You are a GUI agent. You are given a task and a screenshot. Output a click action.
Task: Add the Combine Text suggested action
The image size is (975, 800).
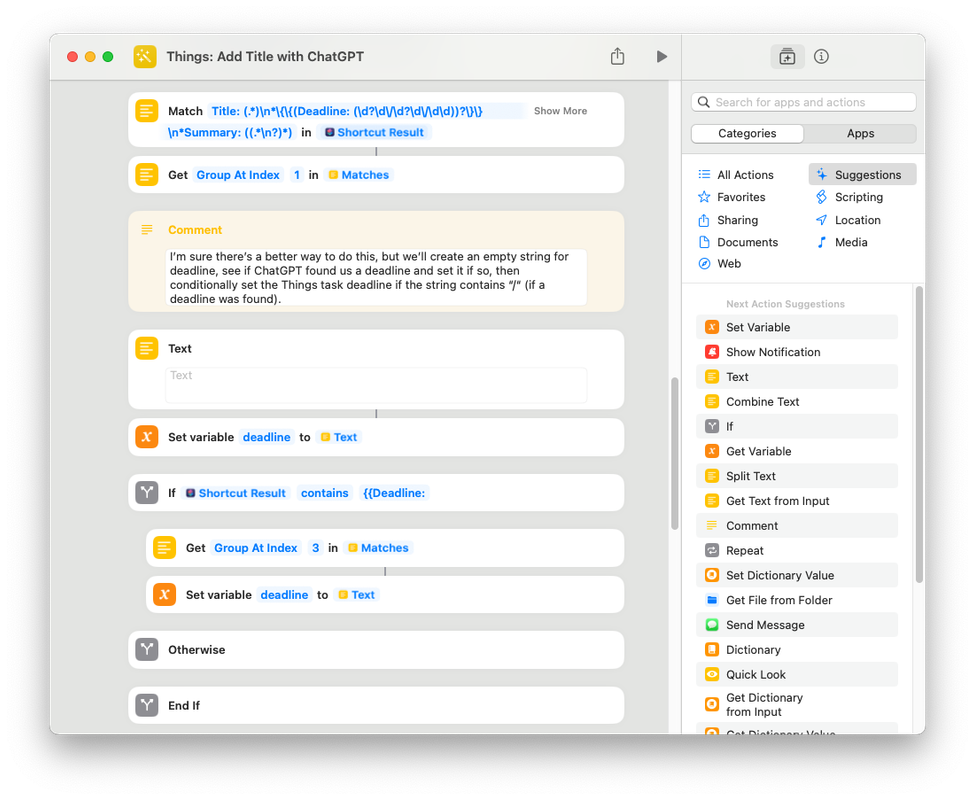click(797, 402)
